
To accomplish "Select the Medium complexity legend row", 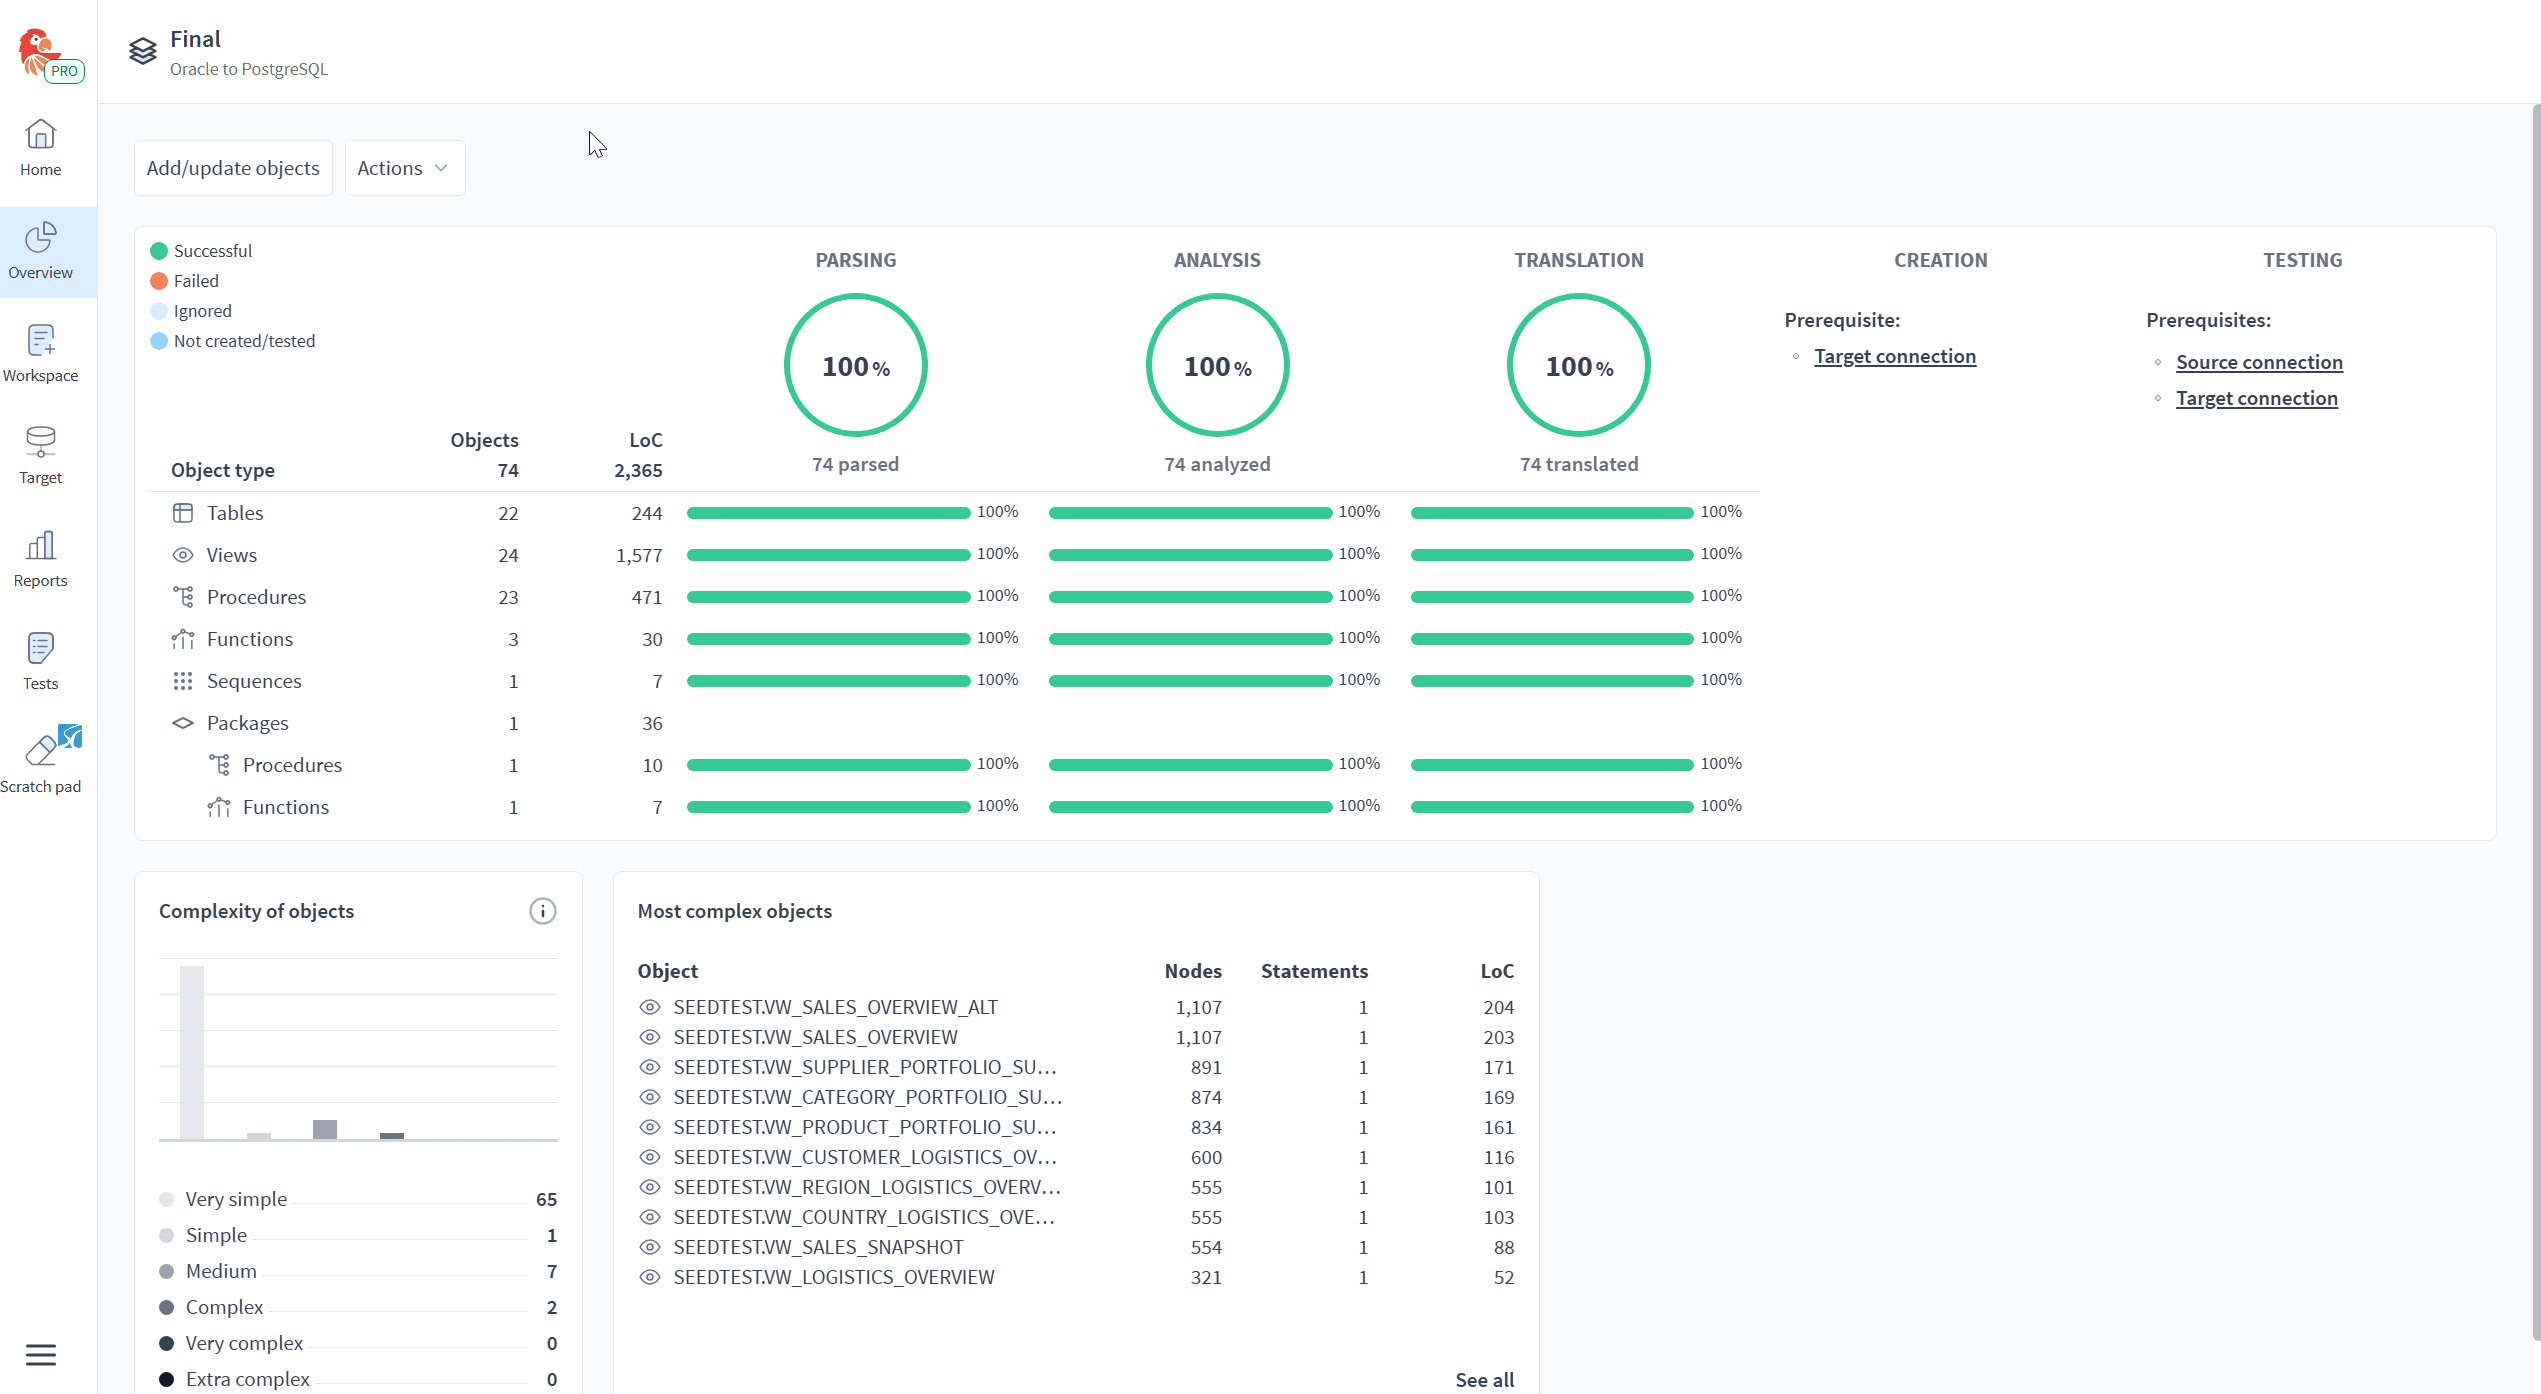I will 358,1271.
